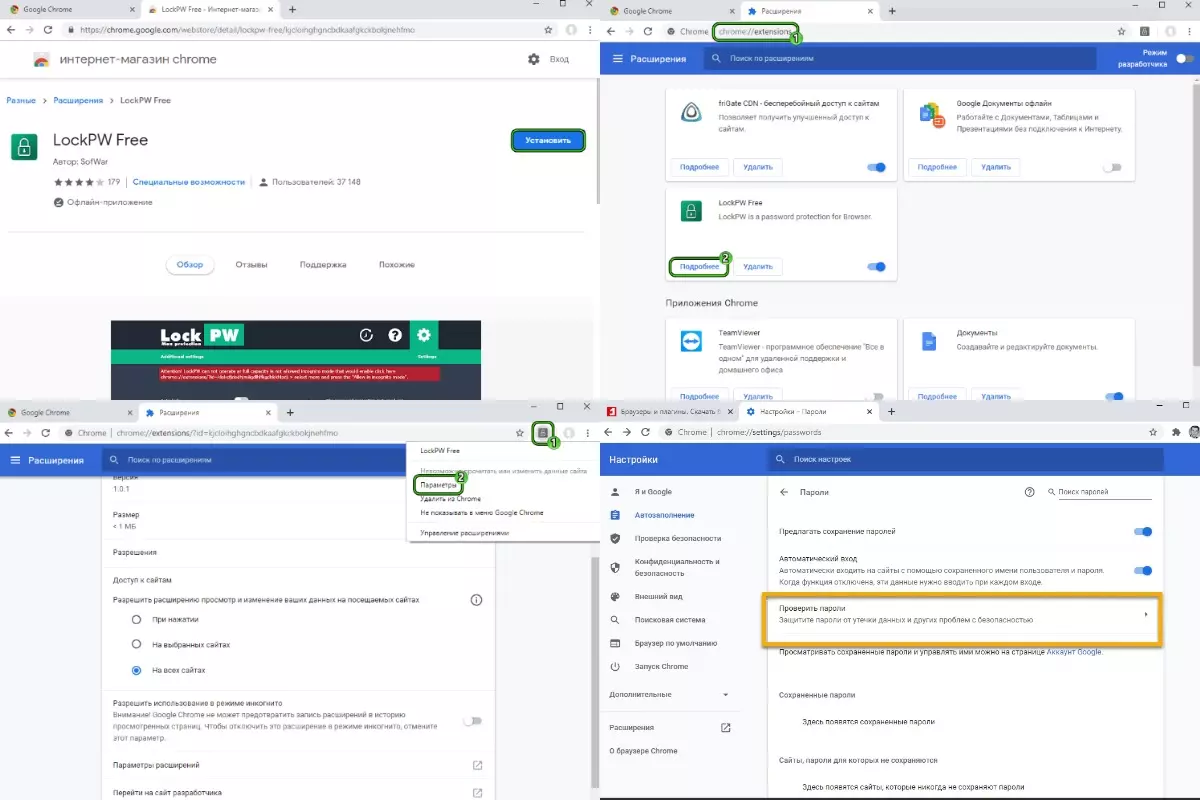
Task: Open the help icon on the Пароли page
Action: (x=1029, y=492)
